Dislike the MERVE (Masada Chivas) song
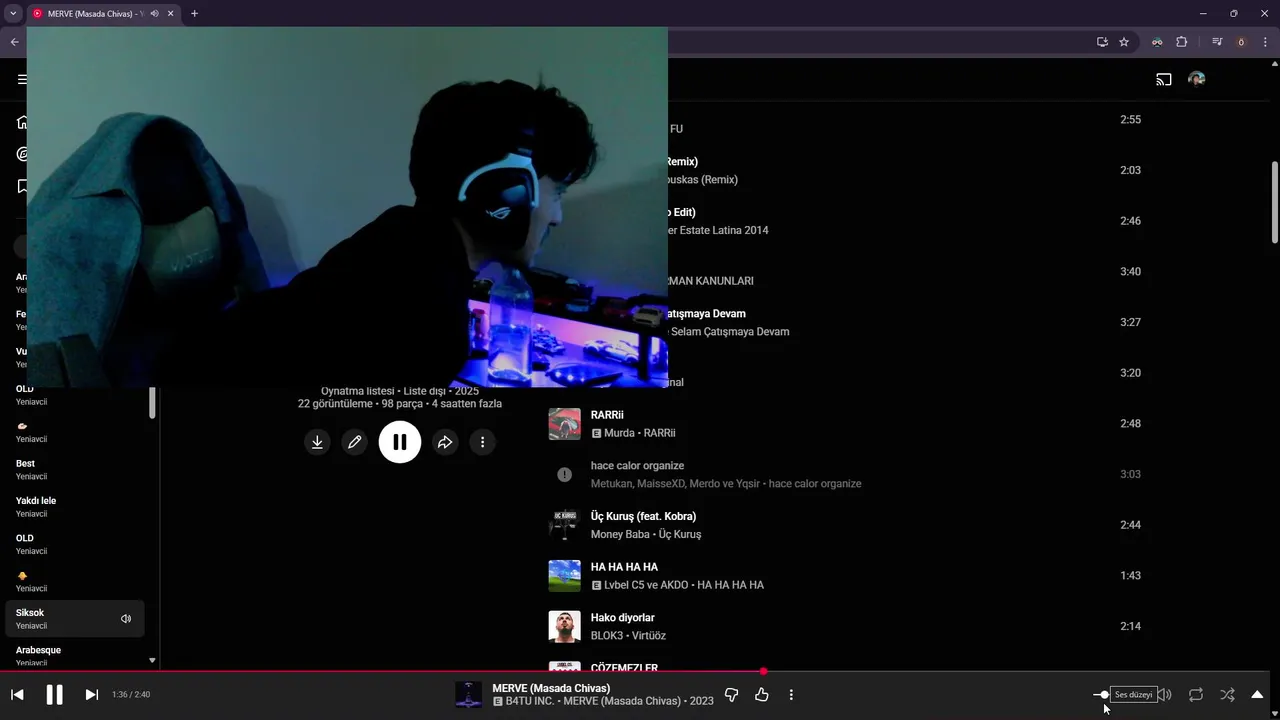 tap(731, 694)
